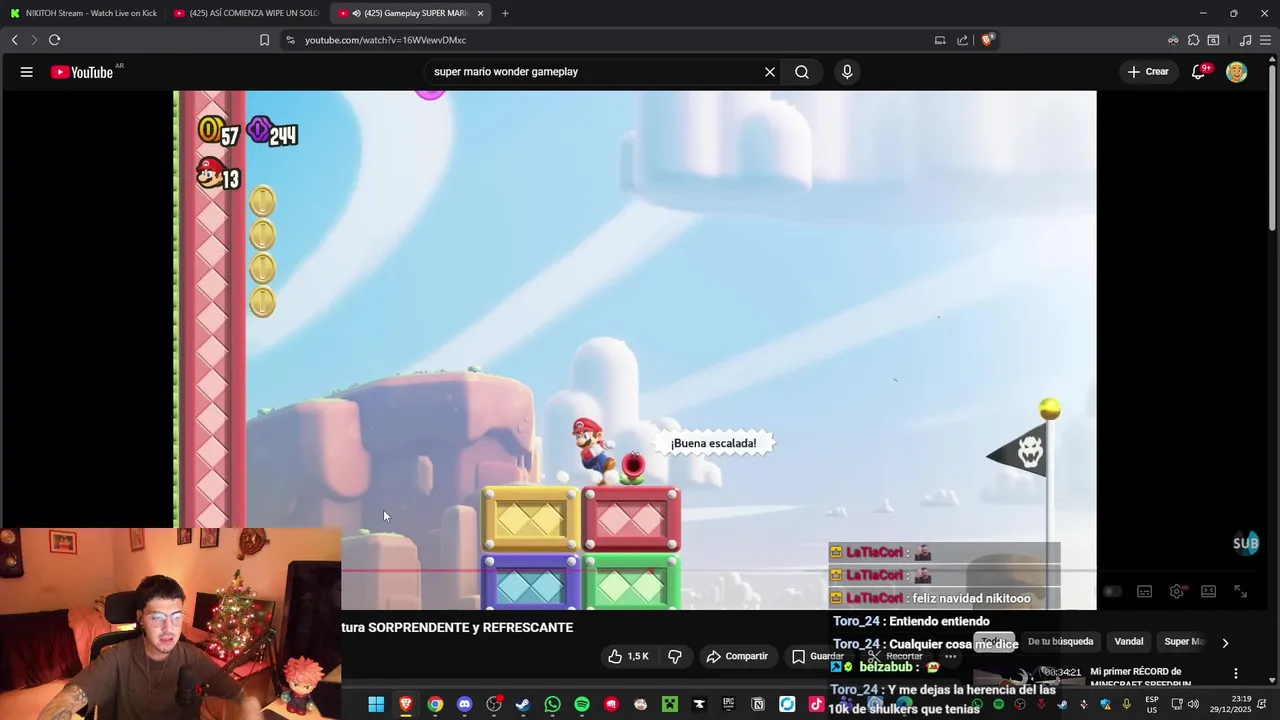Open Brave from the taskbar

pyautogui.click(x=406, y=705)
